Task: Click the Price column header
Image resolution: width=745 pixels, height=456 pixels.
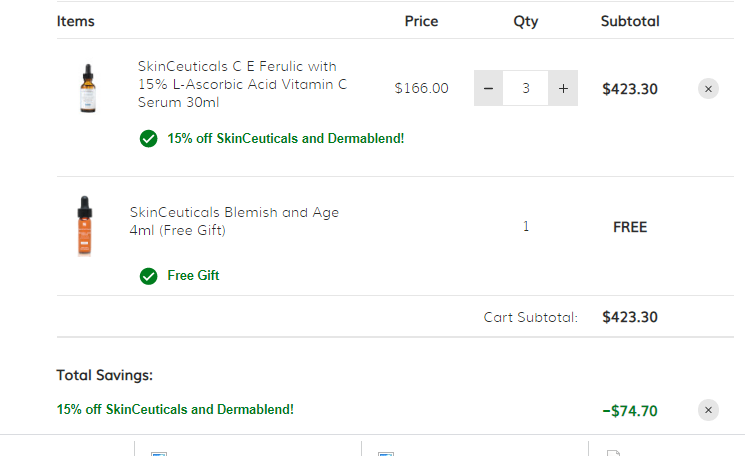Action: (421, 21)
